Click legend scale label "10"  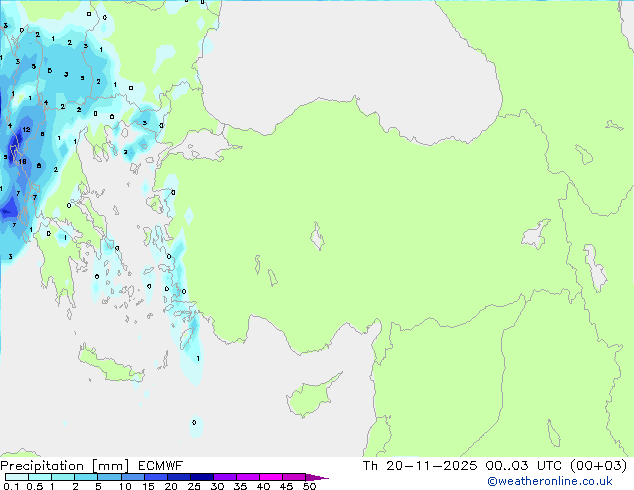[x=125, y=486]
